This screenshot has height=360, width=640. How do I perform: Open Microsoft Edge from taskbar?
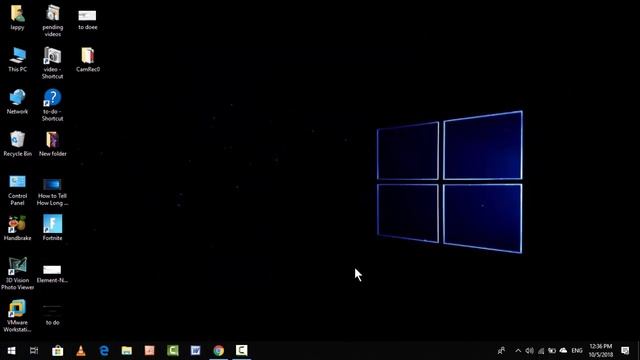click(x=104, y=351)
